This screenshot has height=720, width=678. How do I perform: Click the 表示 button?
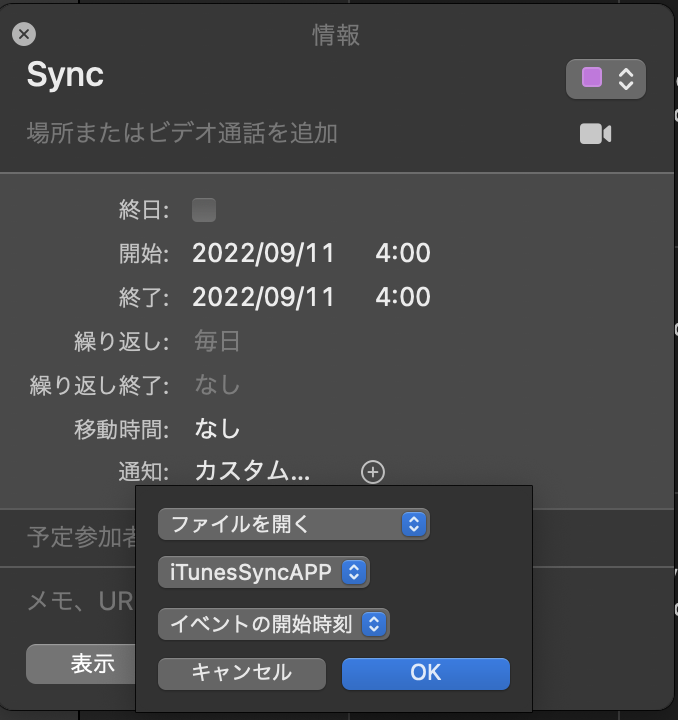(x=90, y=664)
